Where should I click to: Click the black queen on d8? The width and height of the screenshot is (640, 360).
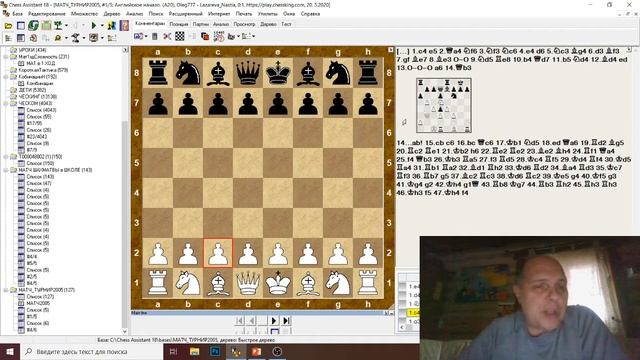[x=248, y=73]
